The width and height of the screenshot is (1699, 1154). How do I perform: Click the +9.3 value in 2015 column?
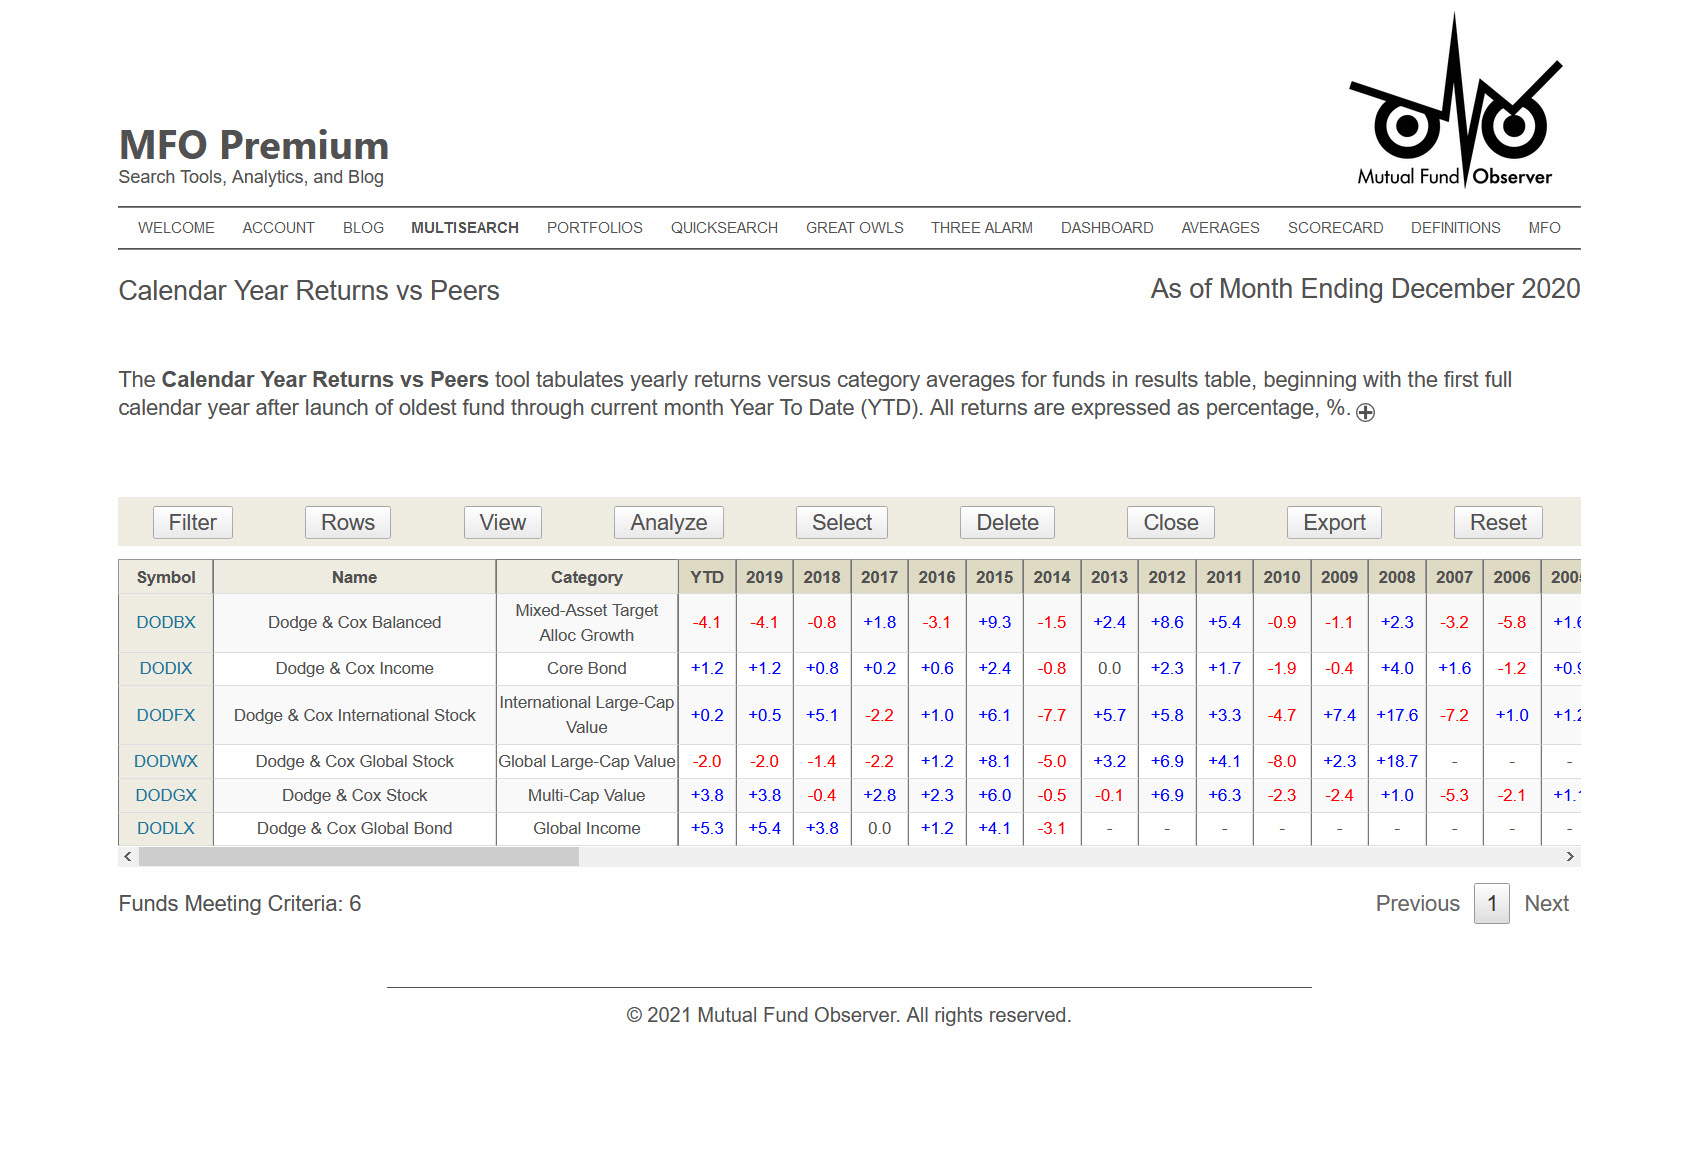(x=995, y=622)
